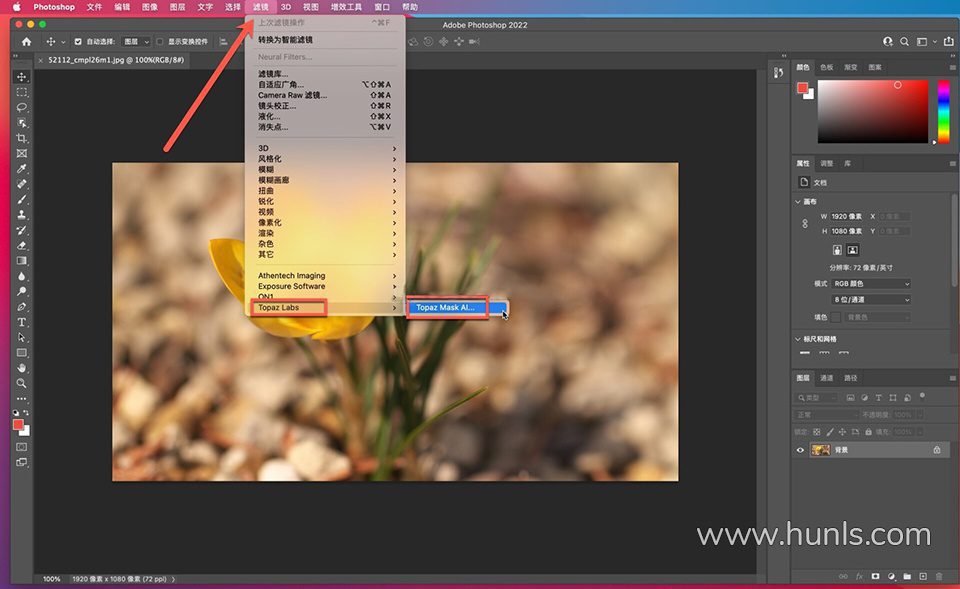Image resolution: width=960 pixels, height=589 pixels.
Task: Choose Topaz Mask AI... from submenu
Action: point(456,307)
